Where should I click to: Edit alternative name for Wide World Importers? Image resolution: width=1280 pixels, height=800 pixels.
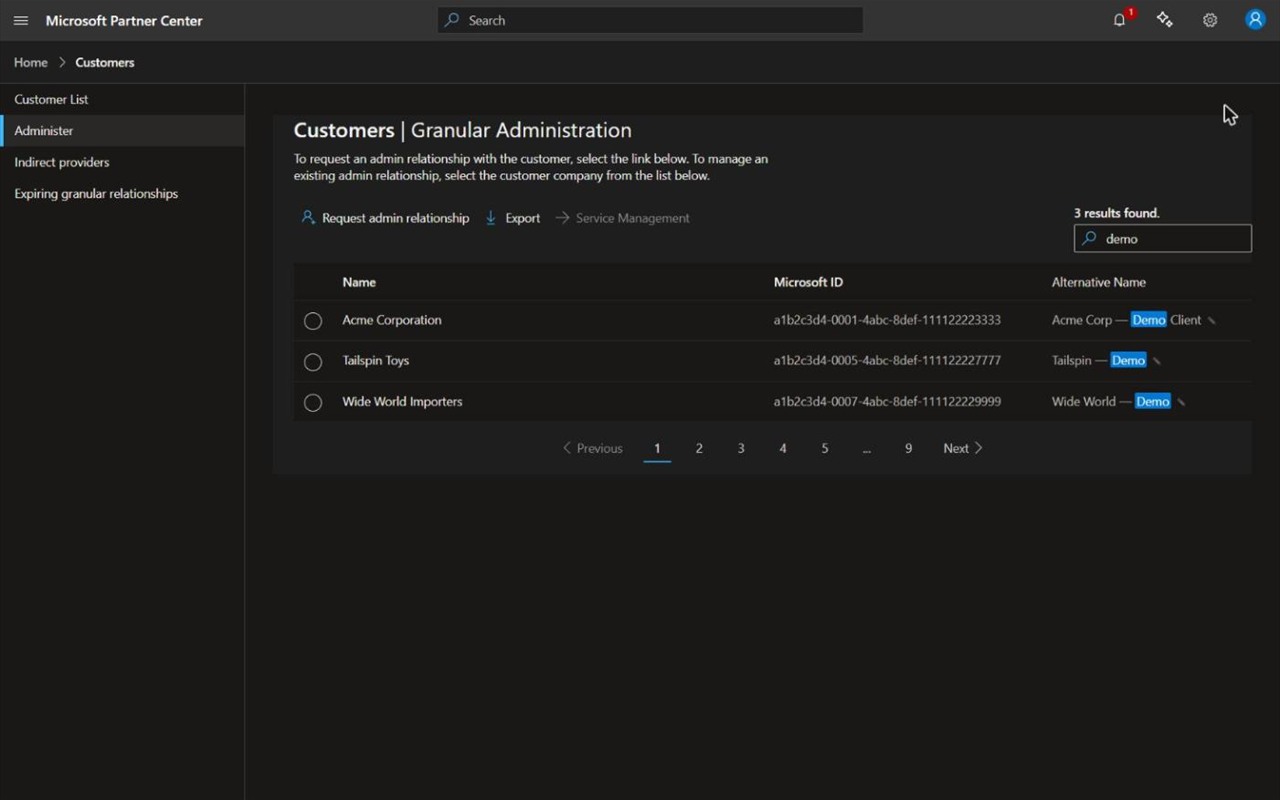click(x=1181, y=402)
